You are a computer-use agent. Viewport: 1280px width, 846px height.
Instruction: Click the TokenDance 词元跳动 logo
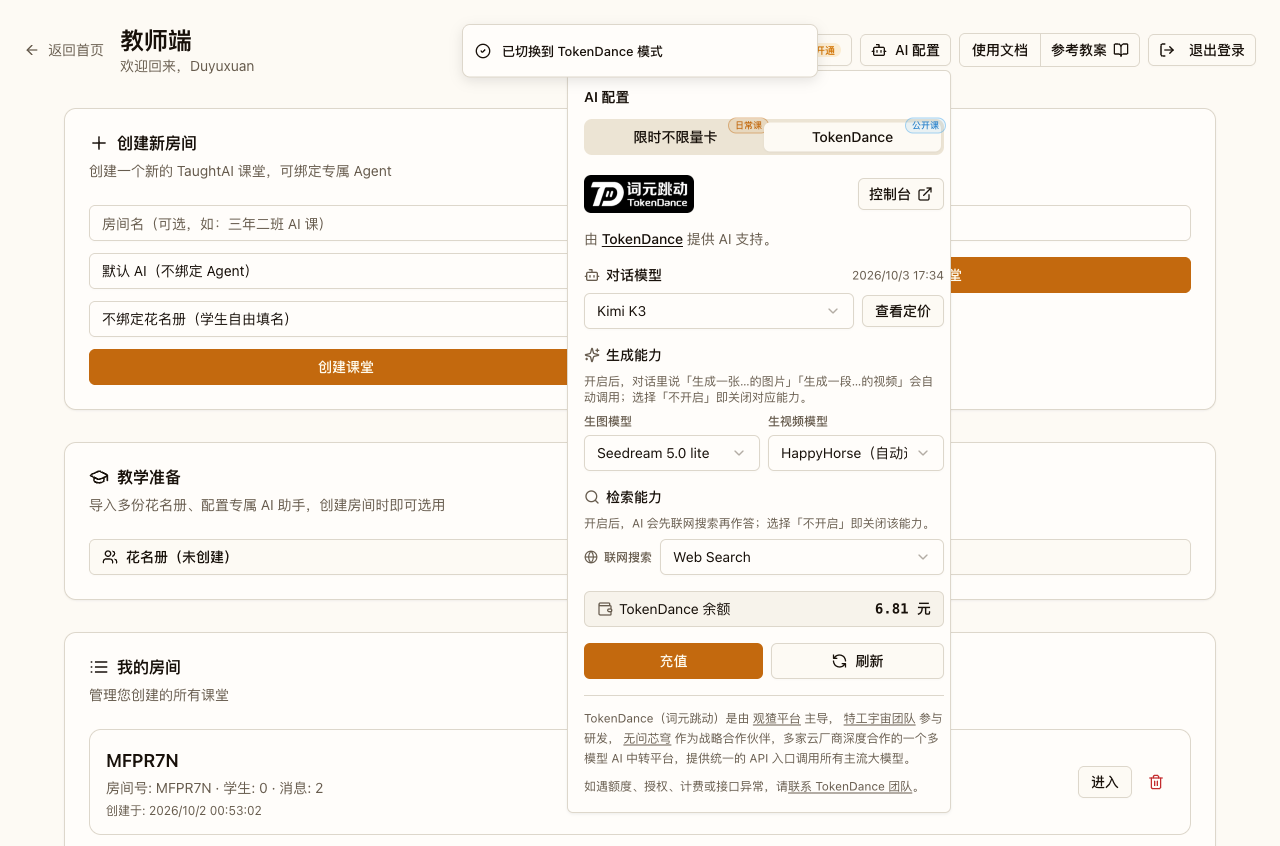(639, 194)
